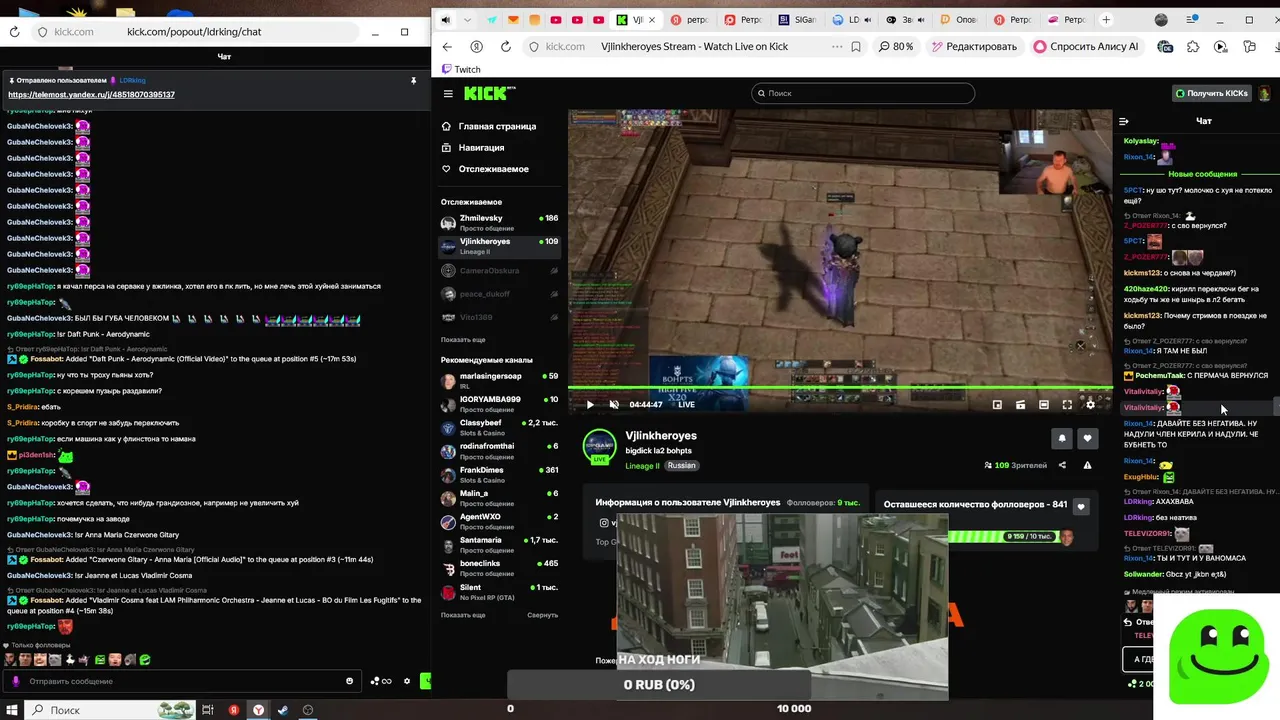Open Yandex Browser taskbar icon
1280x720 pixels.
(x=258, y=710)
